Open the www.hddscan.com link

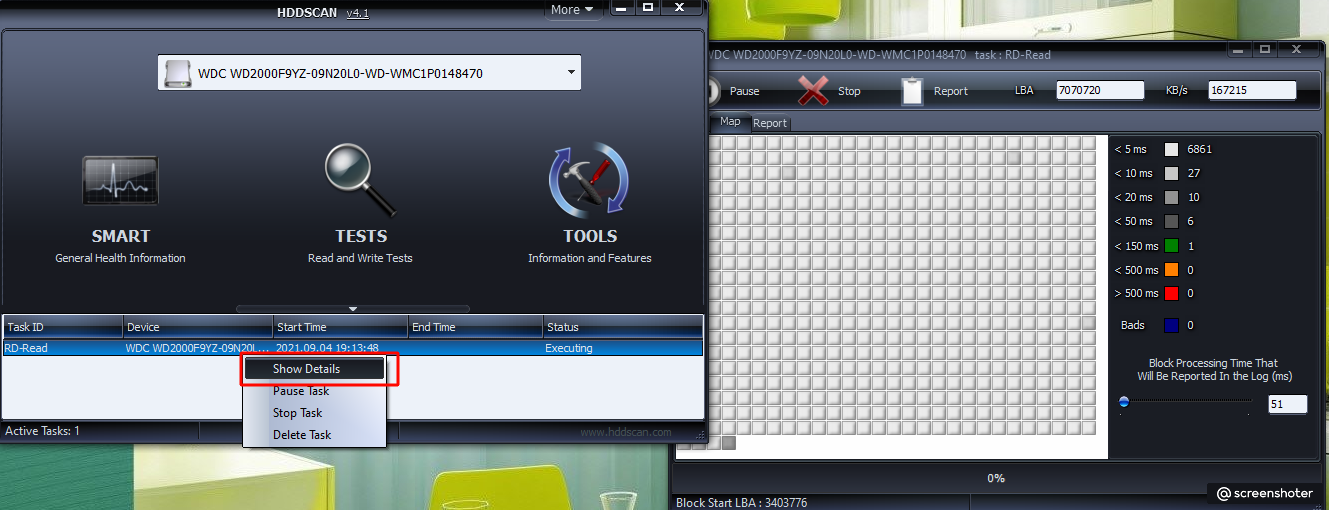click(x=626, y=432)
